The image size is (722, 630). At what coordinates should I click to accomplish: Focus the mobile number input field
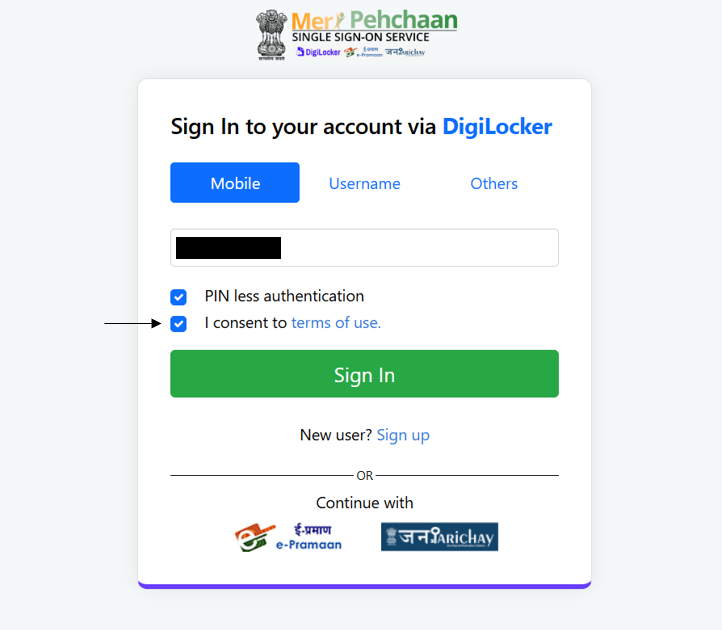tap(364, 248)
